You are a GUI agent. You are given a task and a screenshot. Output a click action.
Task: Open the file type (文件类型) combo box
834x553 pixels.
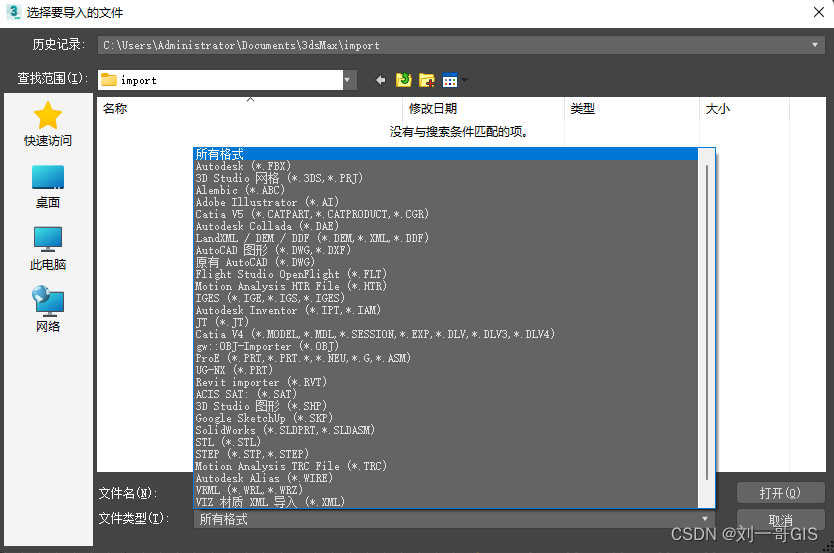[x=454, y=519]
